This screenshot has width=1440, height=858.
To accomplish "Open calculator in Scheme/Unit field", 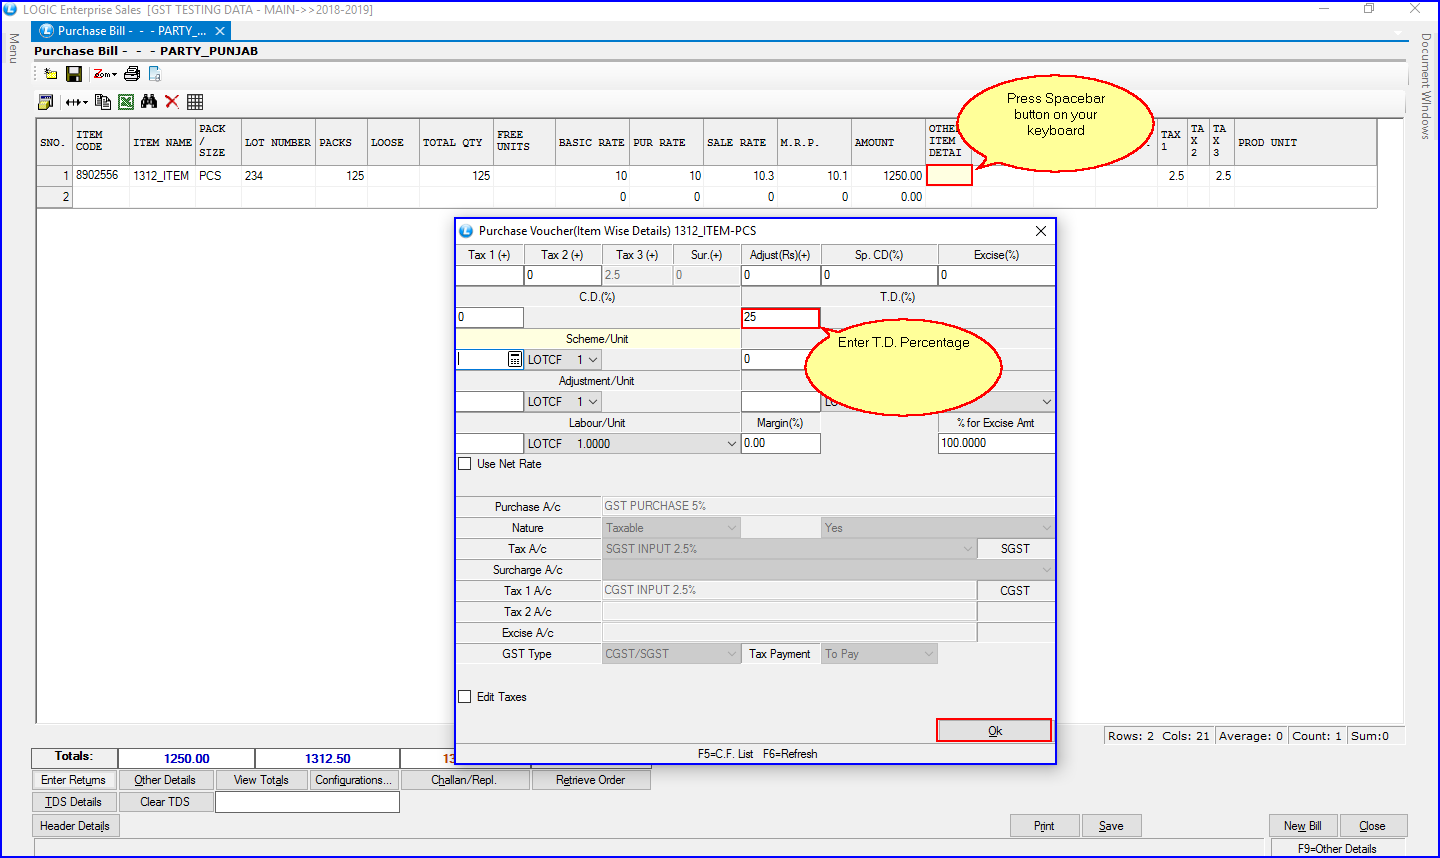I will point(515,359).
